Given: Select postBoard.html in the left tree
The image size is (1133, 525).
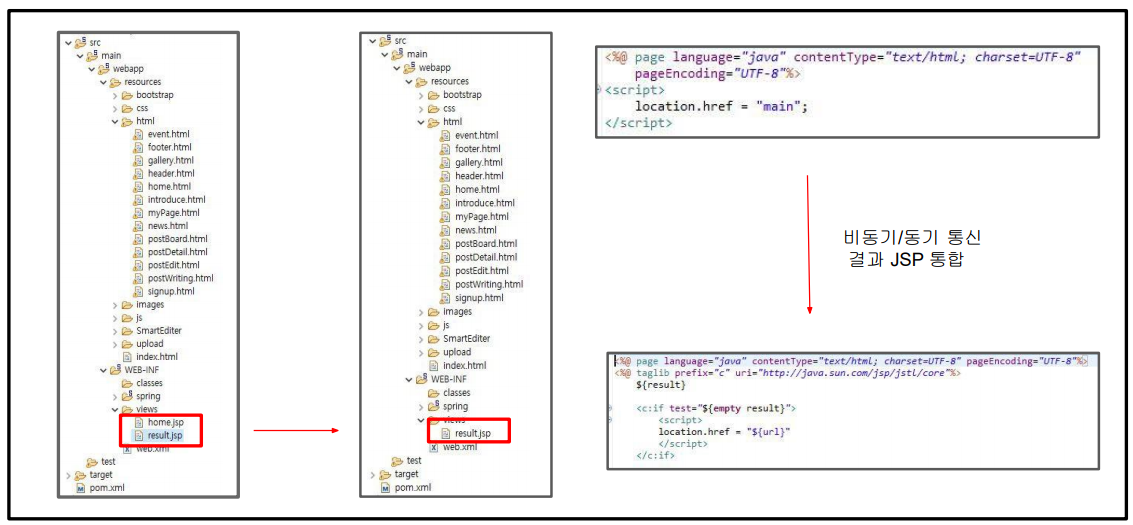Looking at the screenshot, I should 178,239.
